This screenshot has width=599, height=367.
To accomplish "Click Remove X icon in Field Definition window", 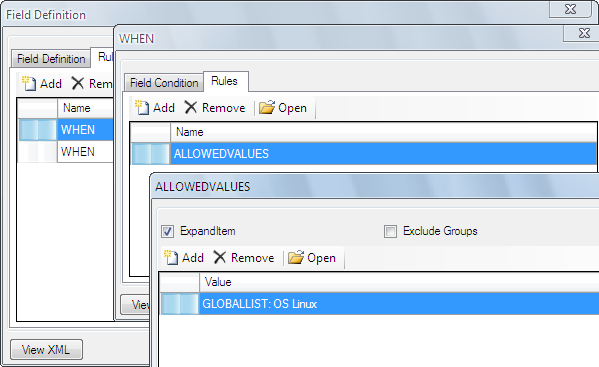I will coord(78,83).
